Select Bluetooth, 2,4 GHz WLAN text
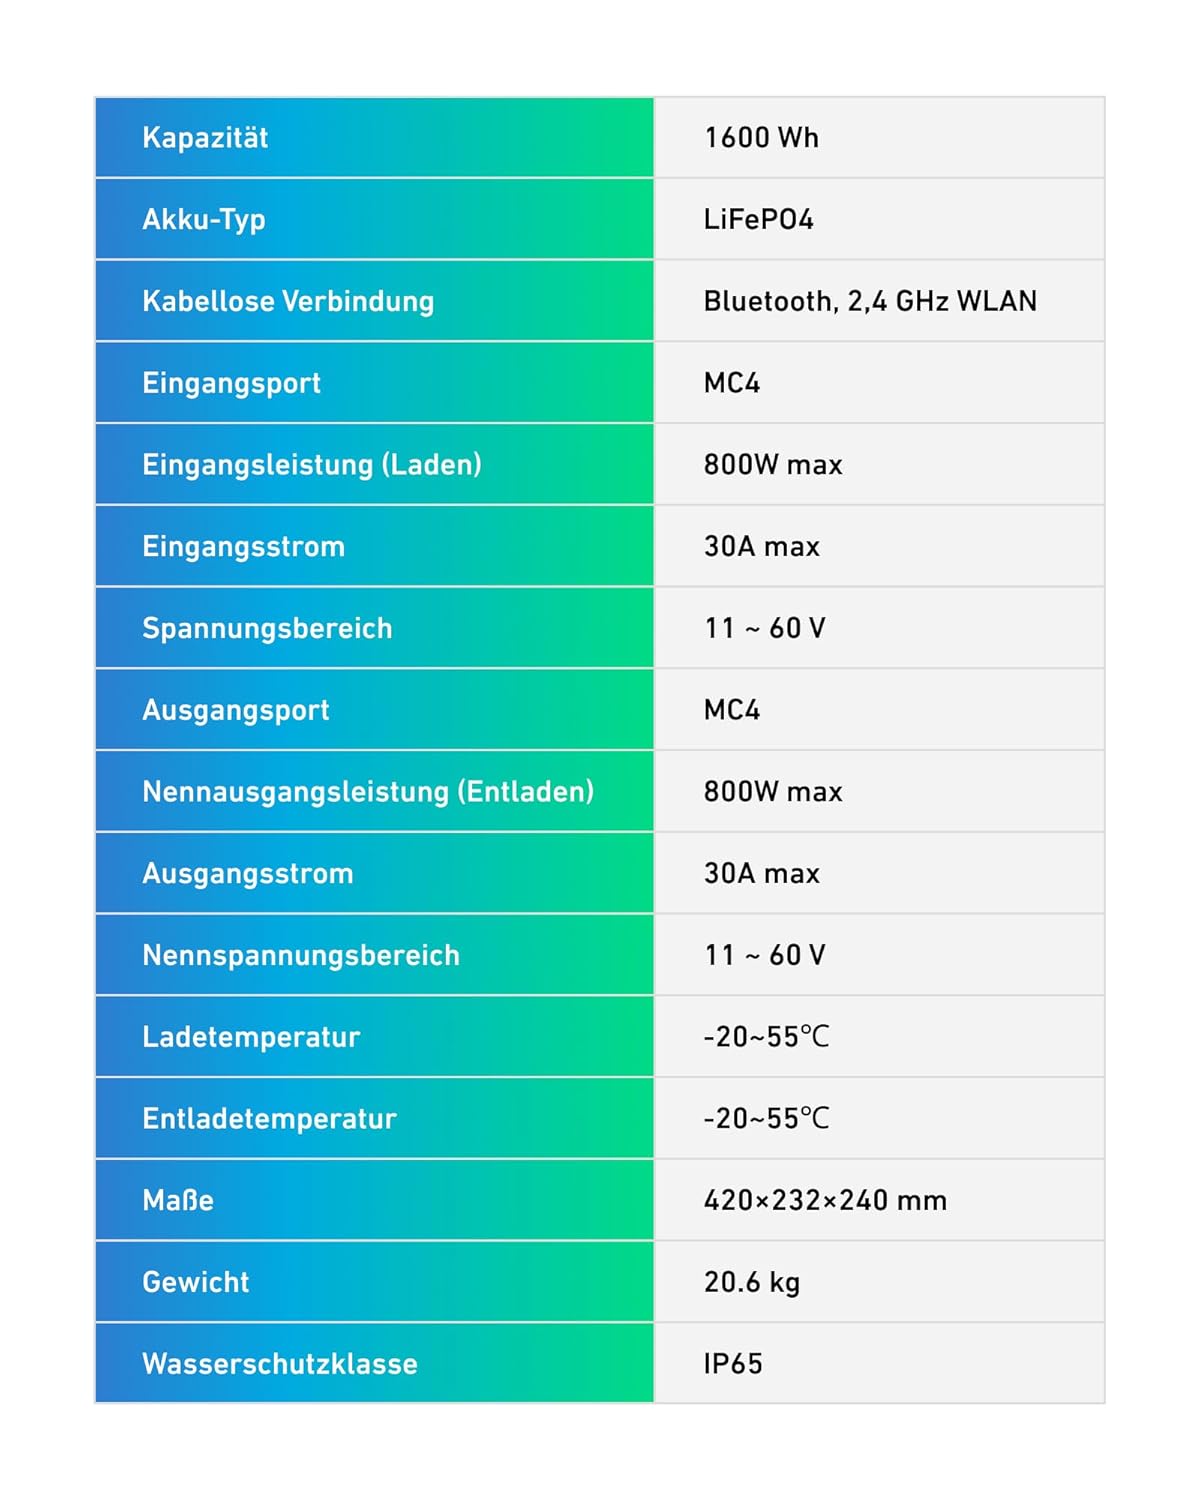The height and width of the screenshot is (1500, 1200). tap(870, 301)
